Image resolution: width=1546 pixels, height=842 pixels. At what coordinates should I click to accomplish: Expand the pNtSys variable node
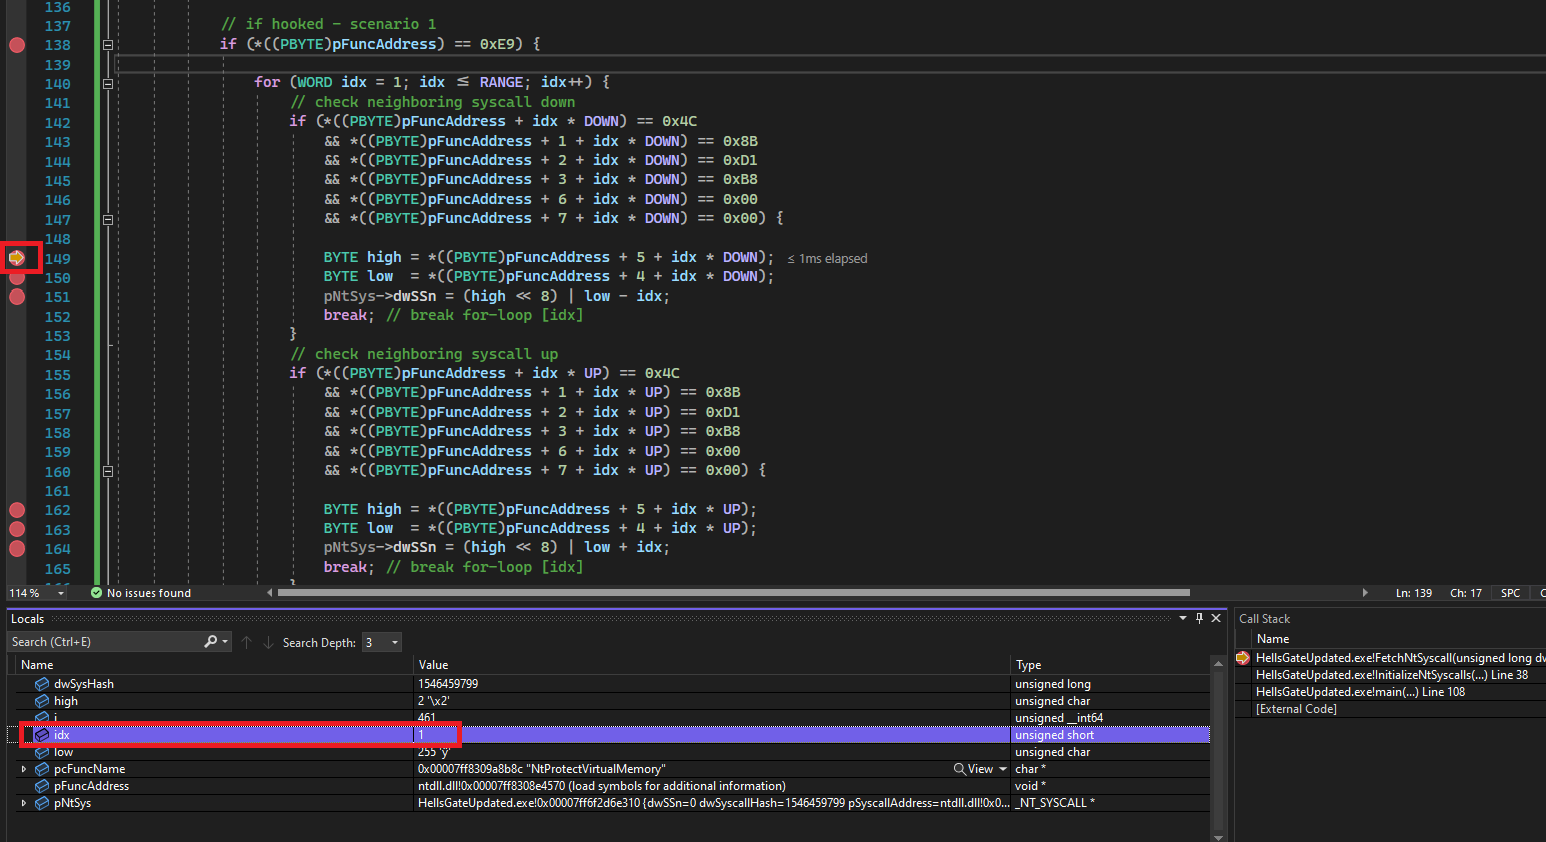click(x=24, y=803)
